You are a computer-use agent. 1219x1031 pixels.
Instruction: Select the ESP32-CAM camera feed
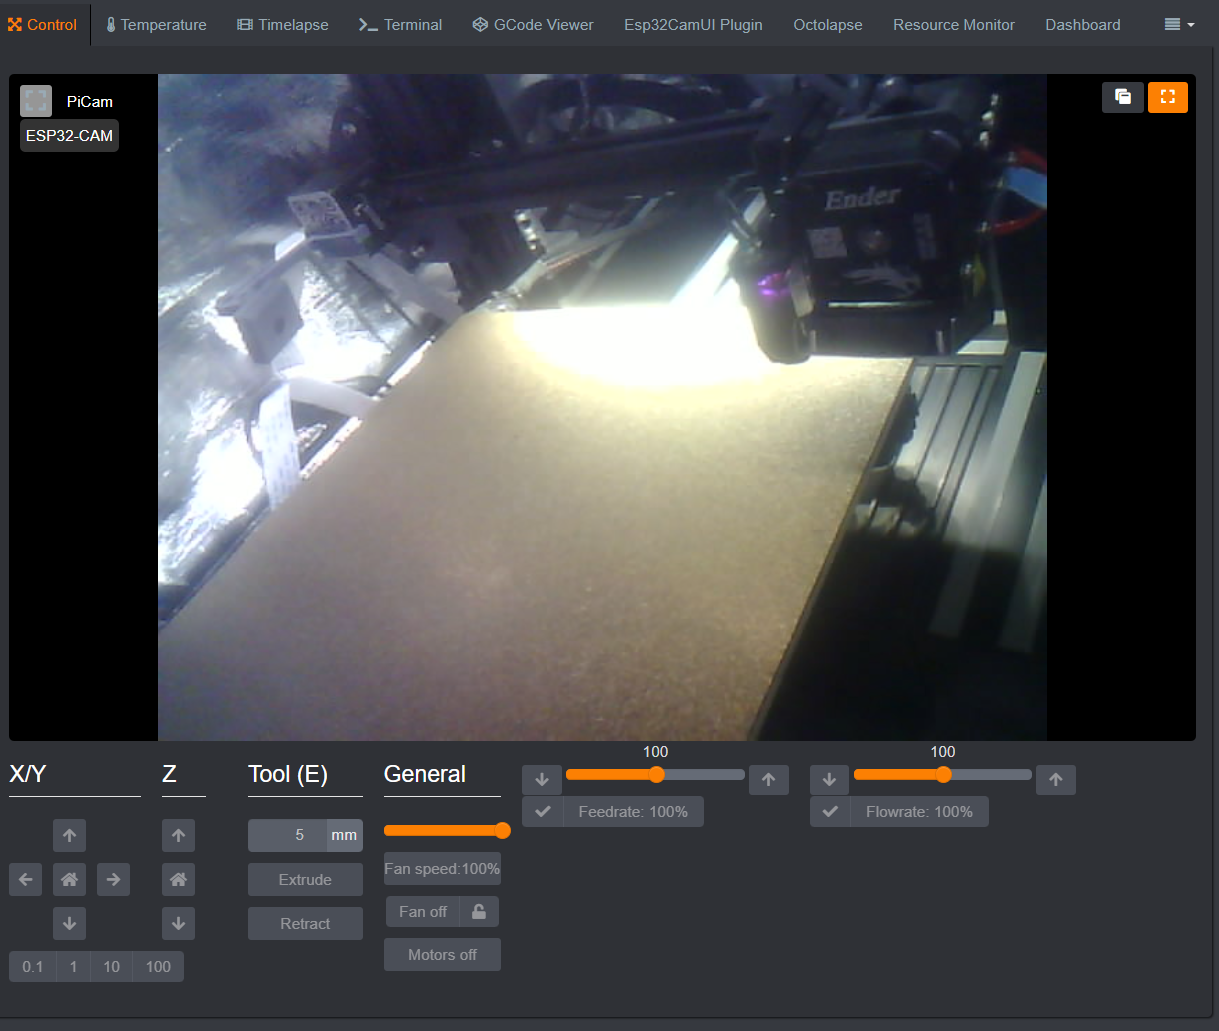(x=68, y=135)
